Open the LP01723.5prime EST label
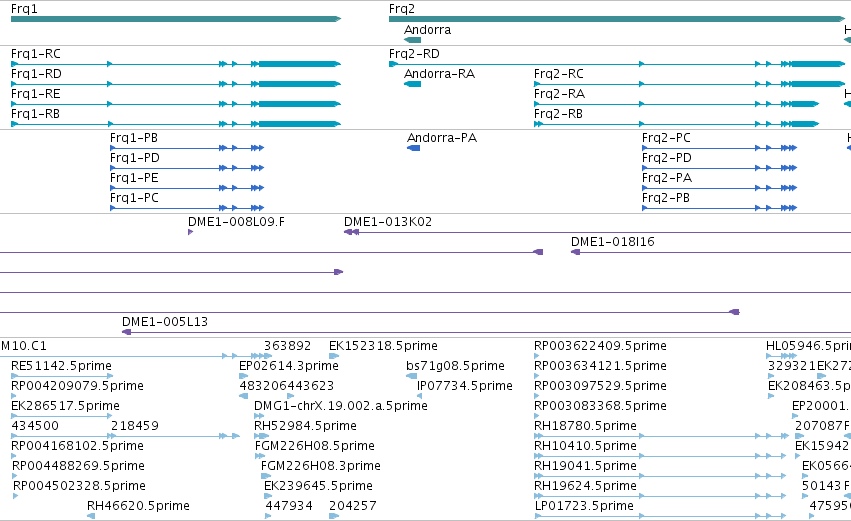 tap(584, 506)
